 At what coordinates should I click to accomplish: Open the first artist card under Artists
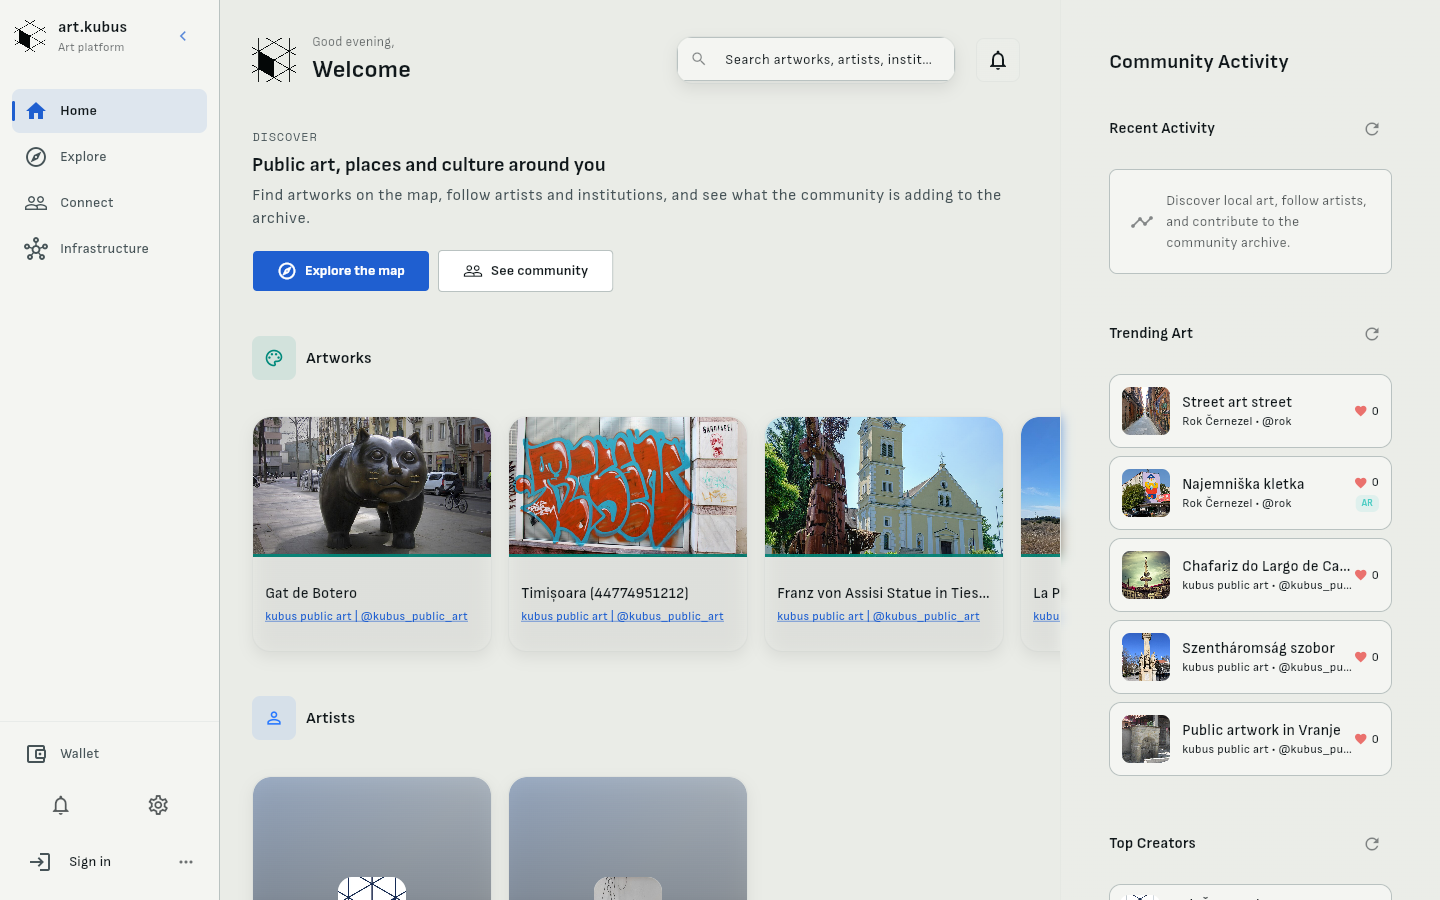pos(372,839)
